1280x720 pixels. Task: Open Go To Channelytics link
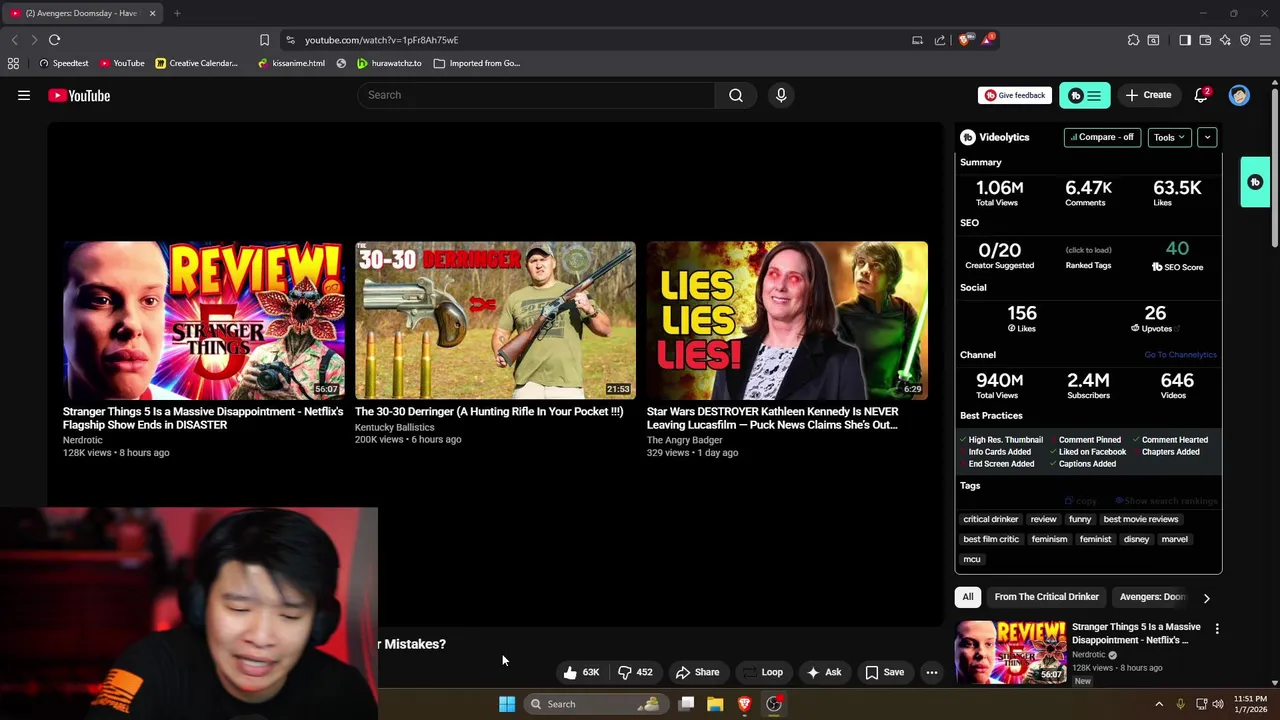(x=1180, y=355)
